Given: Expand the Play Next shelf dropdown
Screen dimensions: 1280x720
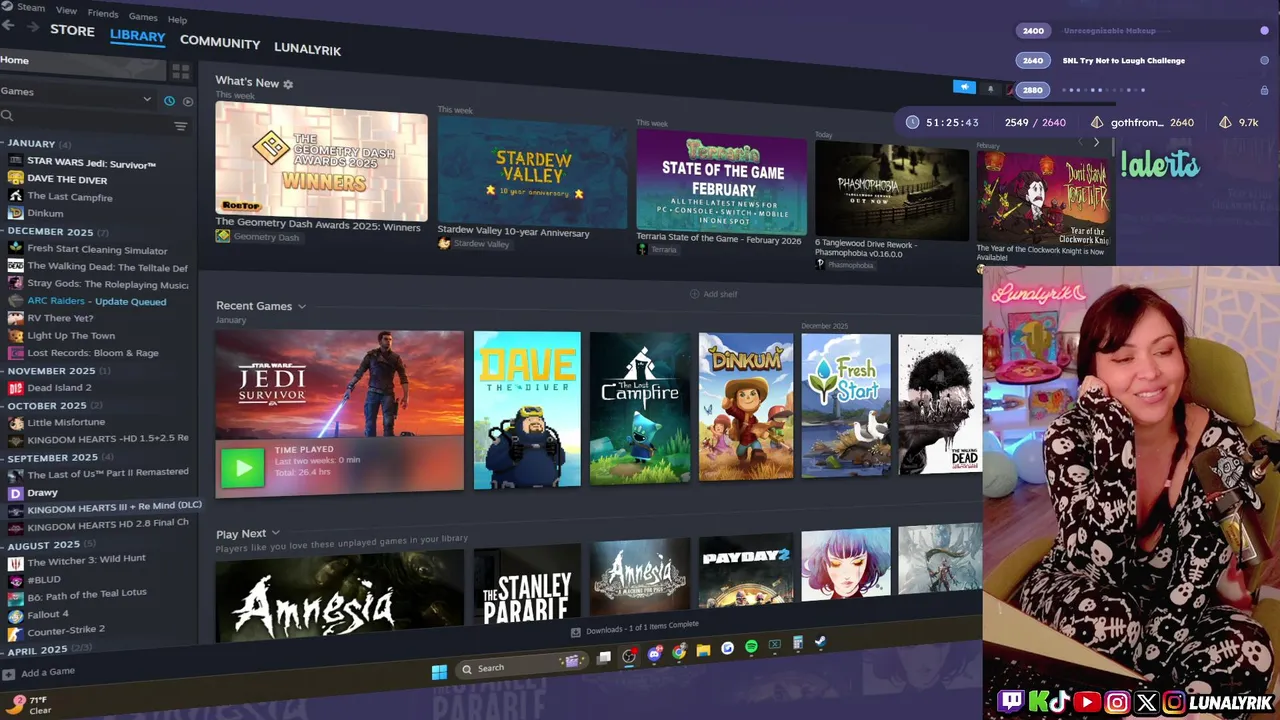Looking at the screenshot, I should click(275, 533).
